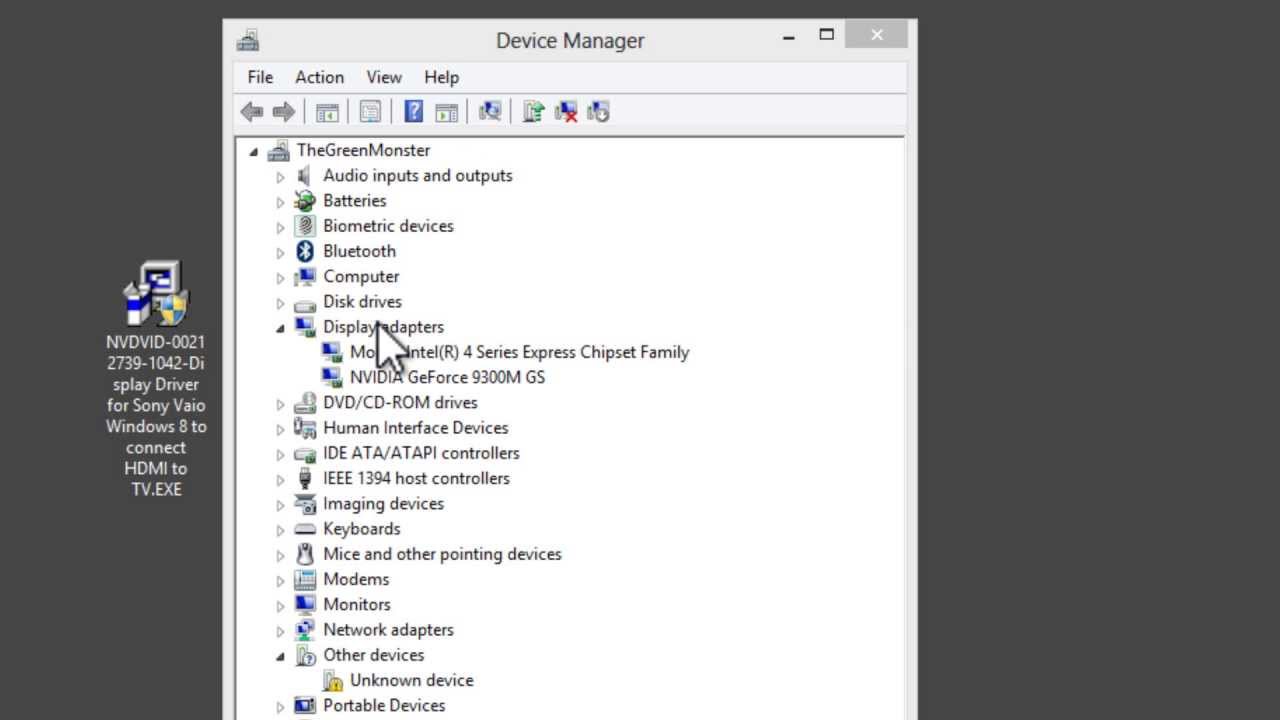Image resolution: width=1280 pixels, height=720 pixels.
Task: Click the Batteries category icon
Action: tap(305, 201)
